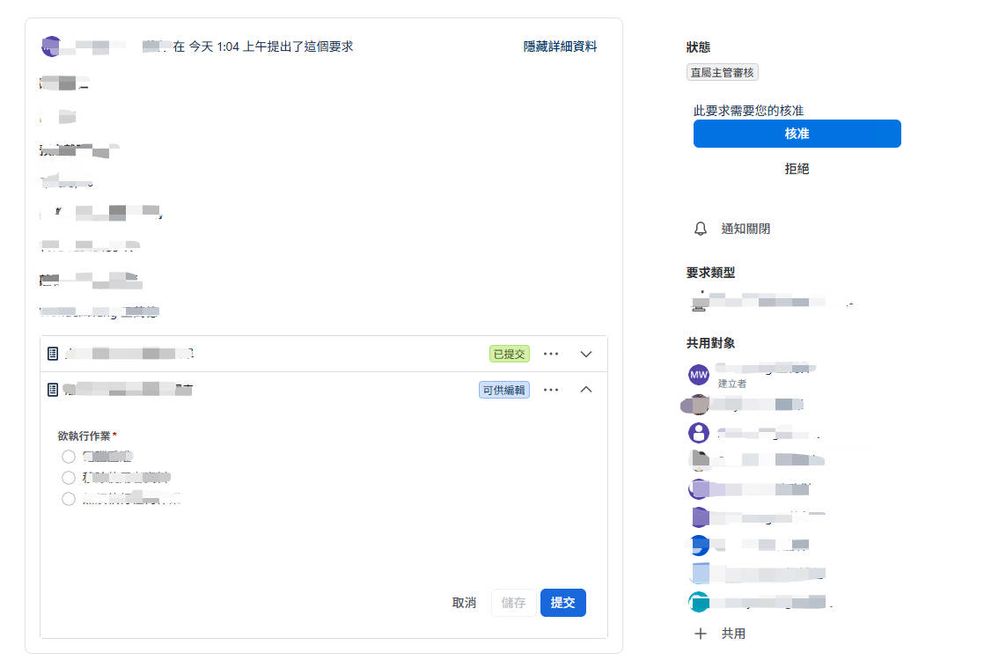Click the teal avatar in the 共用對象 list
999x666 pixels.
[x=699, y=602]
